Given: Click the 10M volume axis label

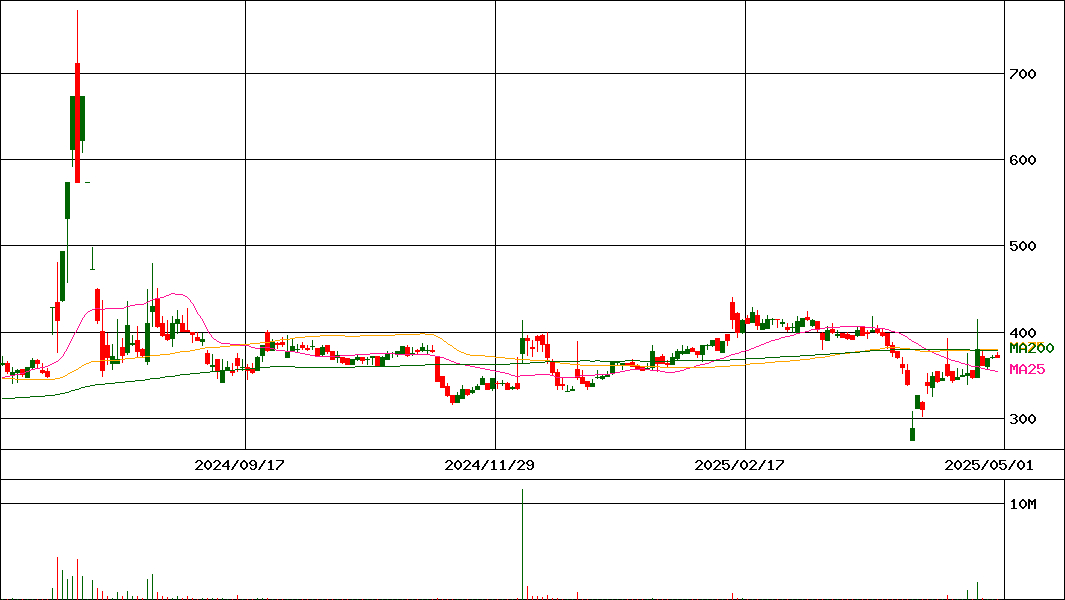Looking at the screenshot, I should click(1023, 504).
